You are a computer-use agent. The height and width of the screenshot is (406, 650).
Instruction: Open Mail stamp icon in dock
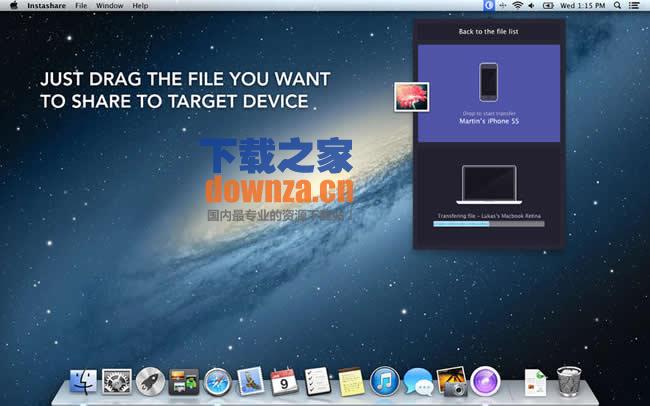coord(250,381)
